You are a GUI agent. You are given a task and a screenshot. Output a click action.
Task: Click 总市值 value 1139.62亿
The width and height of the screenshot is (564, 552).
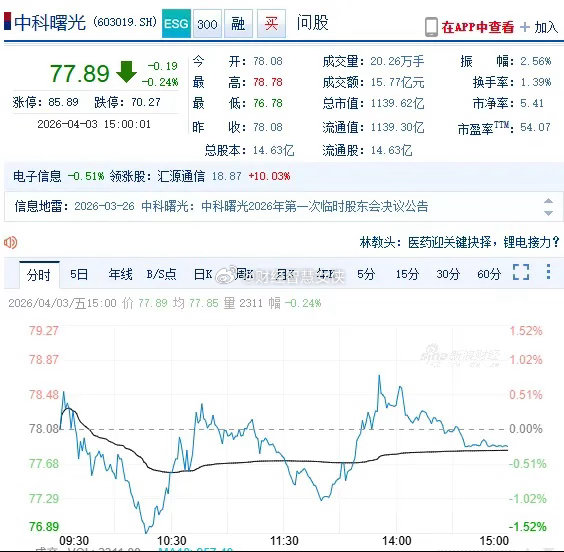pos(397,104)
